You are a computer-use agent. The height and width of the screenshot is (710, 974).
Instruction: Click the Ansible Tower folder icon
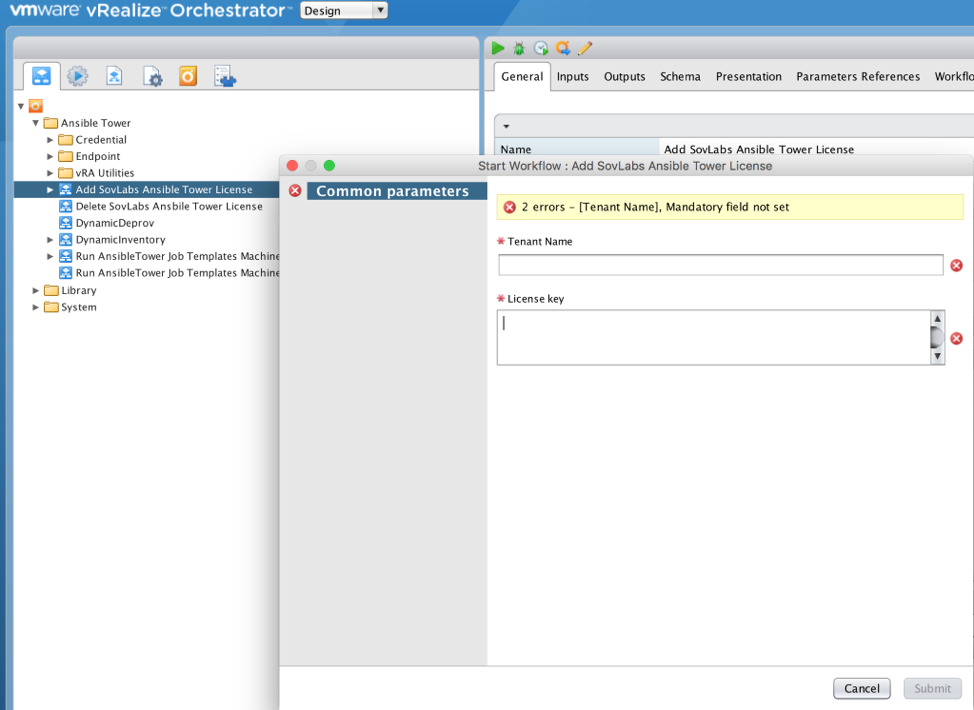[x=51, y=123]
